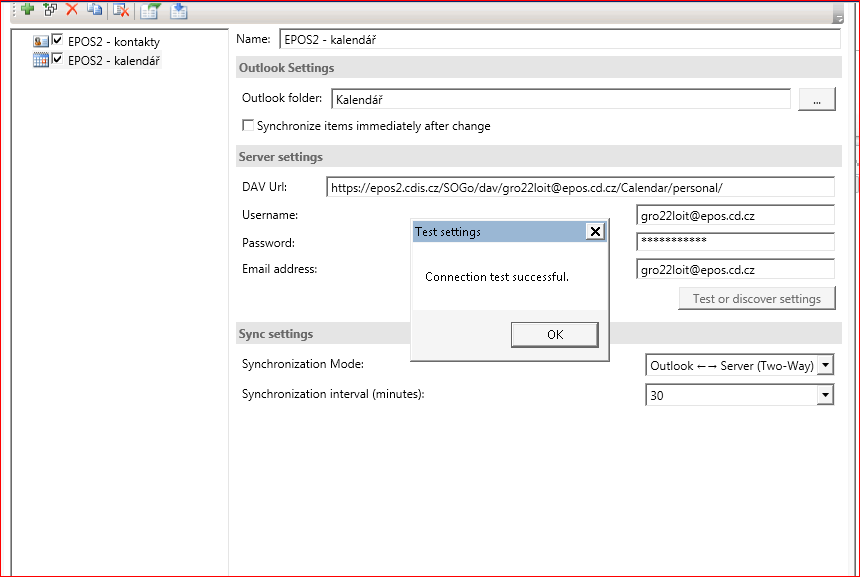Select EPOS2 - kalendář profile in list

114,60
